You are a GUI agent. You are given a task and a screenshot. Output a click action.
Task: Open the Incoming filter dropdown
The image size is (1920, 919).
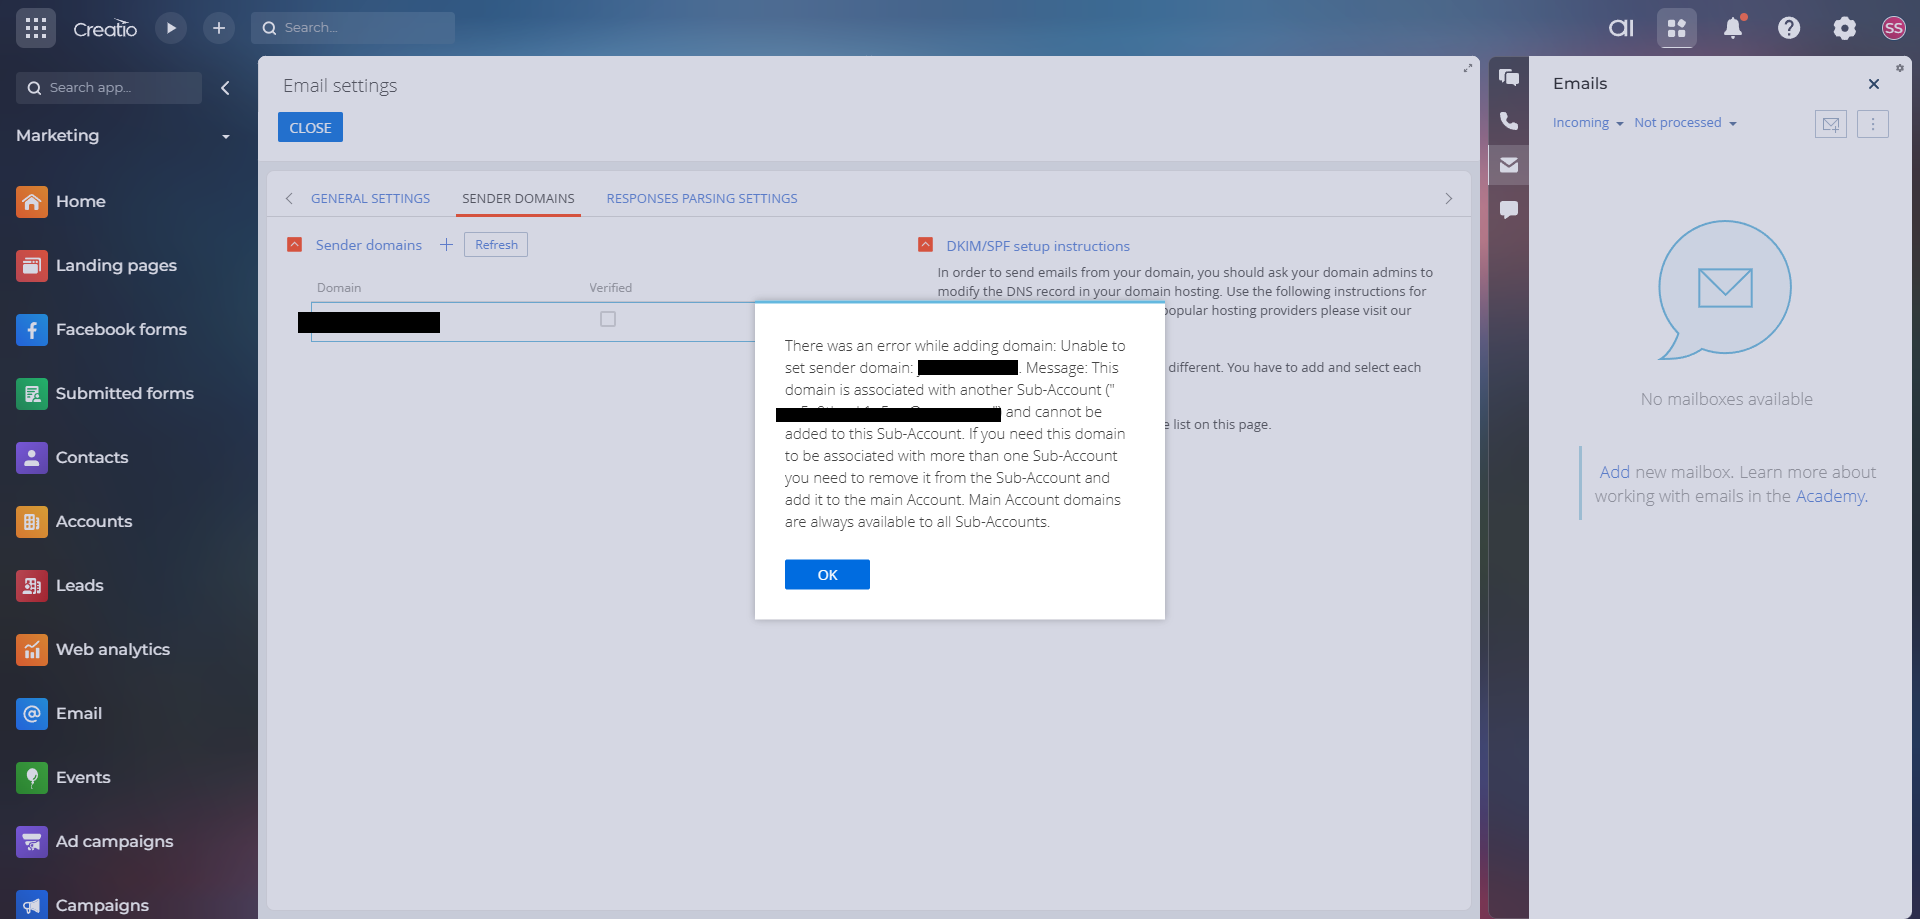coord(1588,123)
